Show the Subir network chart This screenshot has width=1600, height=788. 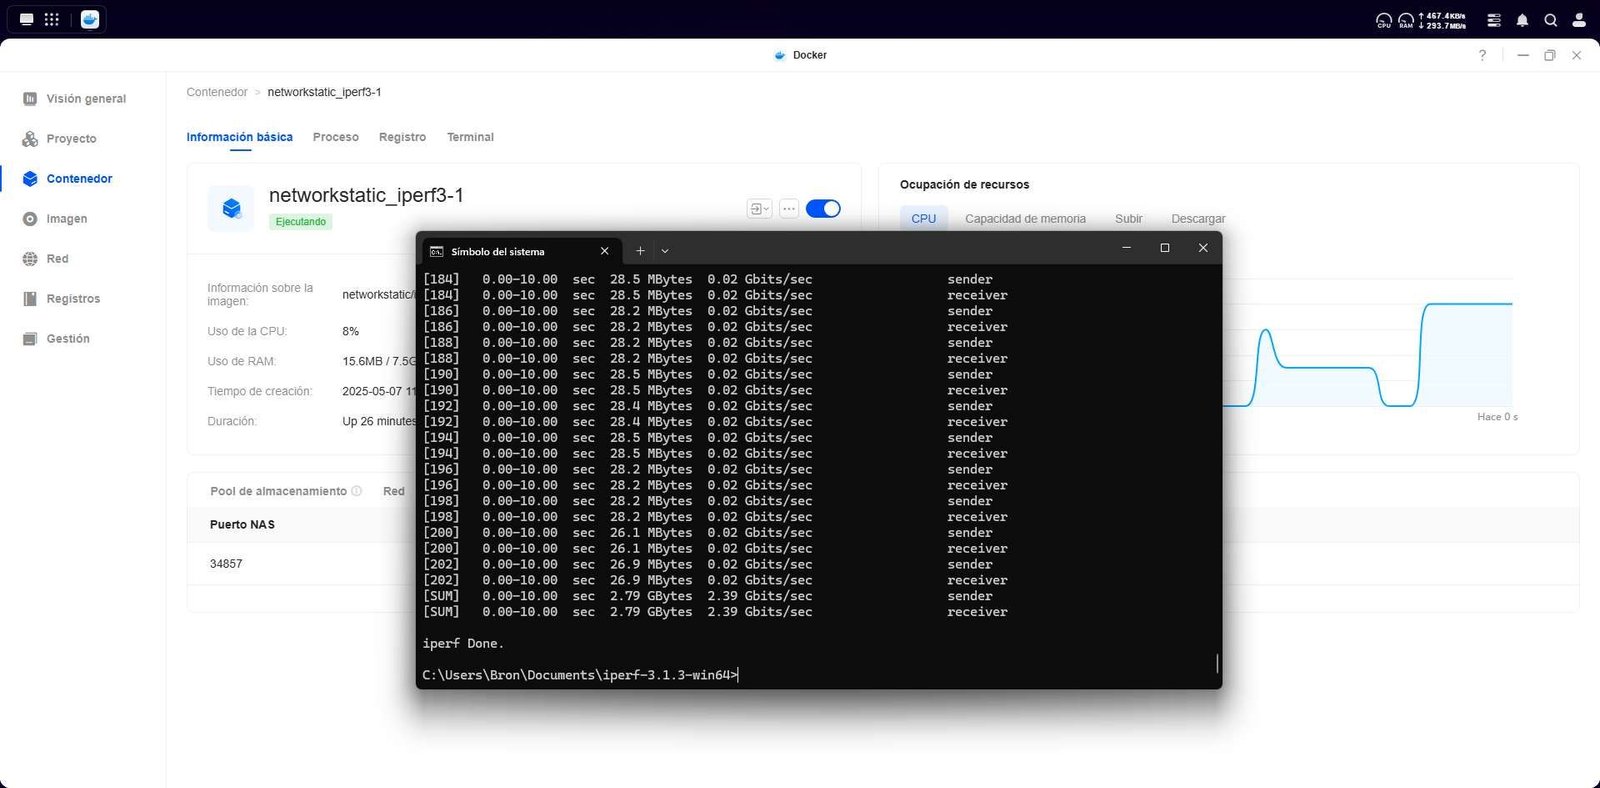[x=1128, y=219]
